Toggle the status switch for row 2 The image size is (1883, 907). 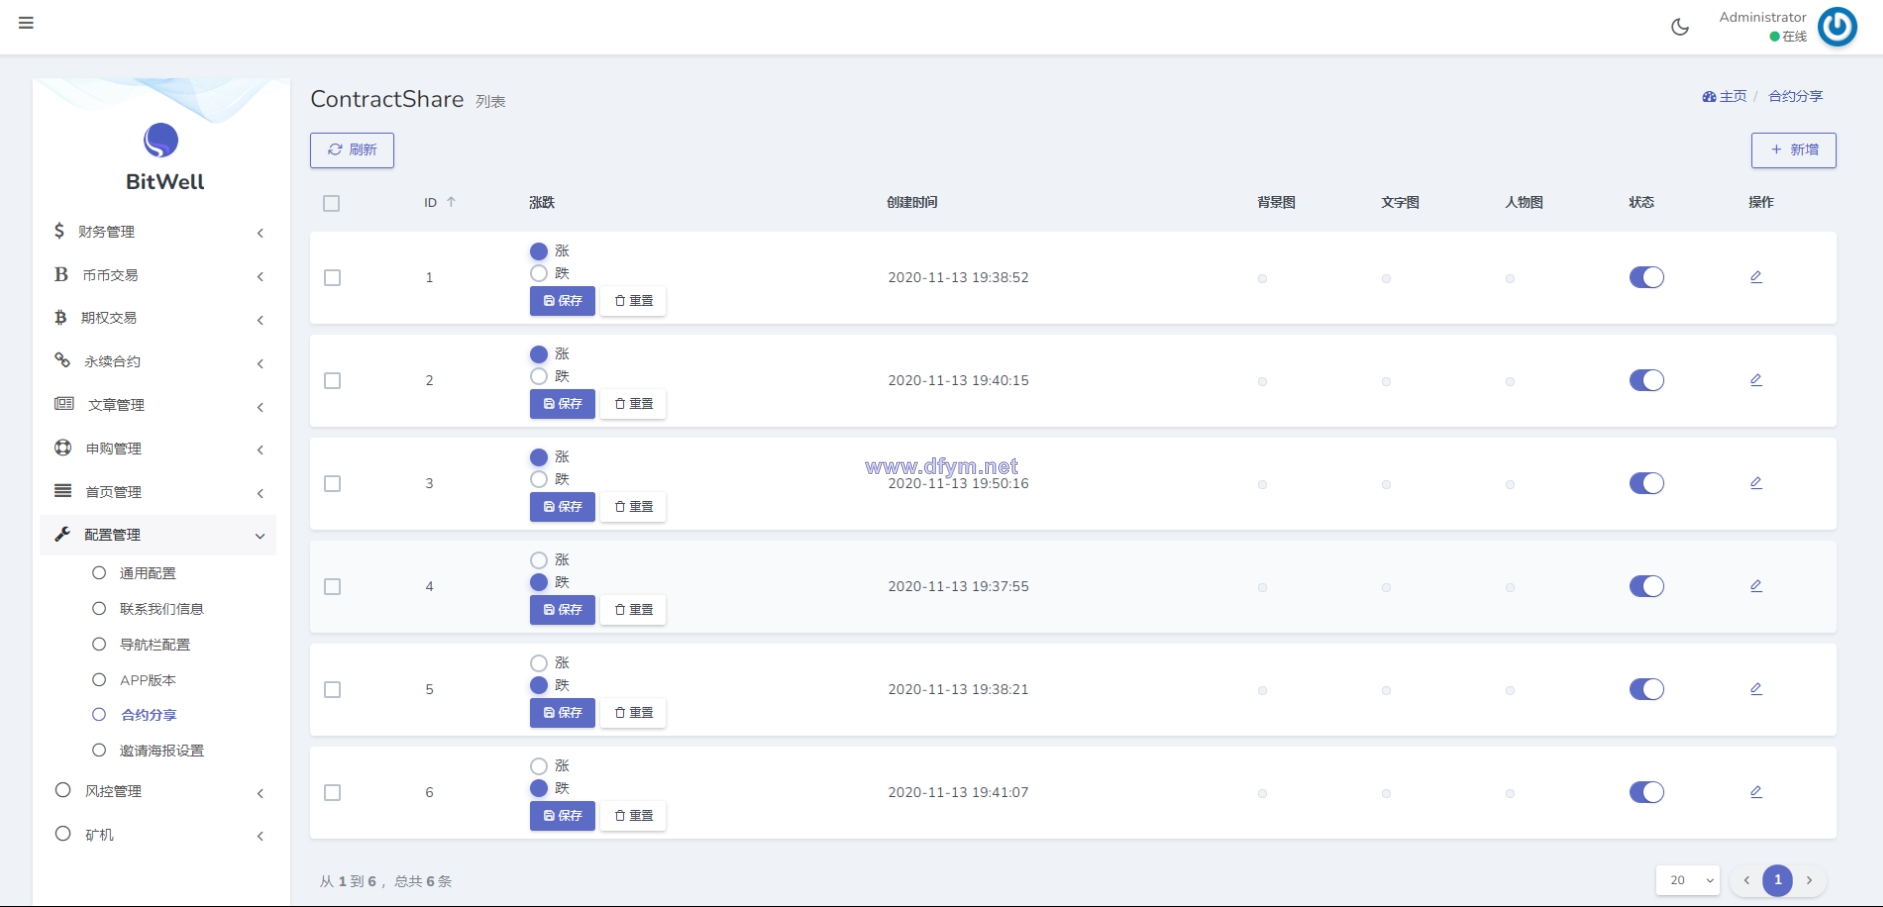pos(1647,380)
